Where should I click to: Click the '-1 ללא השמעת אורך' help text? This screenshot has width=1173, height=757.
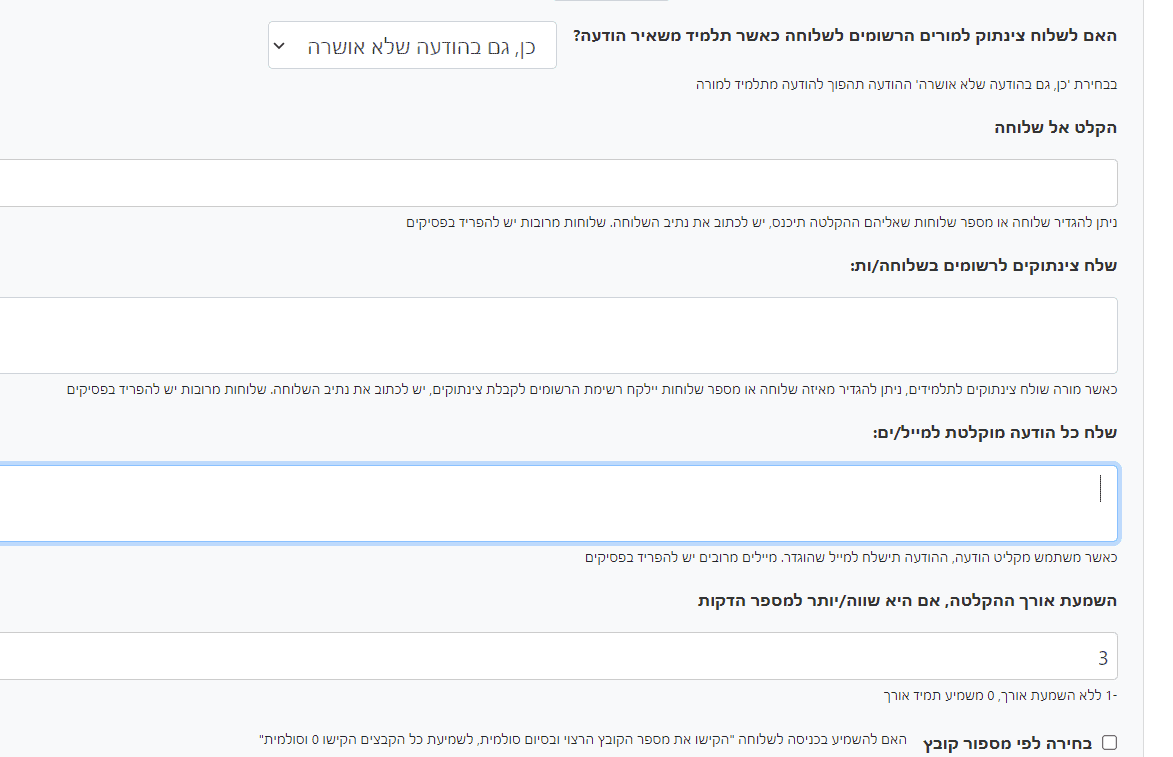click(x=1000, y=695)
